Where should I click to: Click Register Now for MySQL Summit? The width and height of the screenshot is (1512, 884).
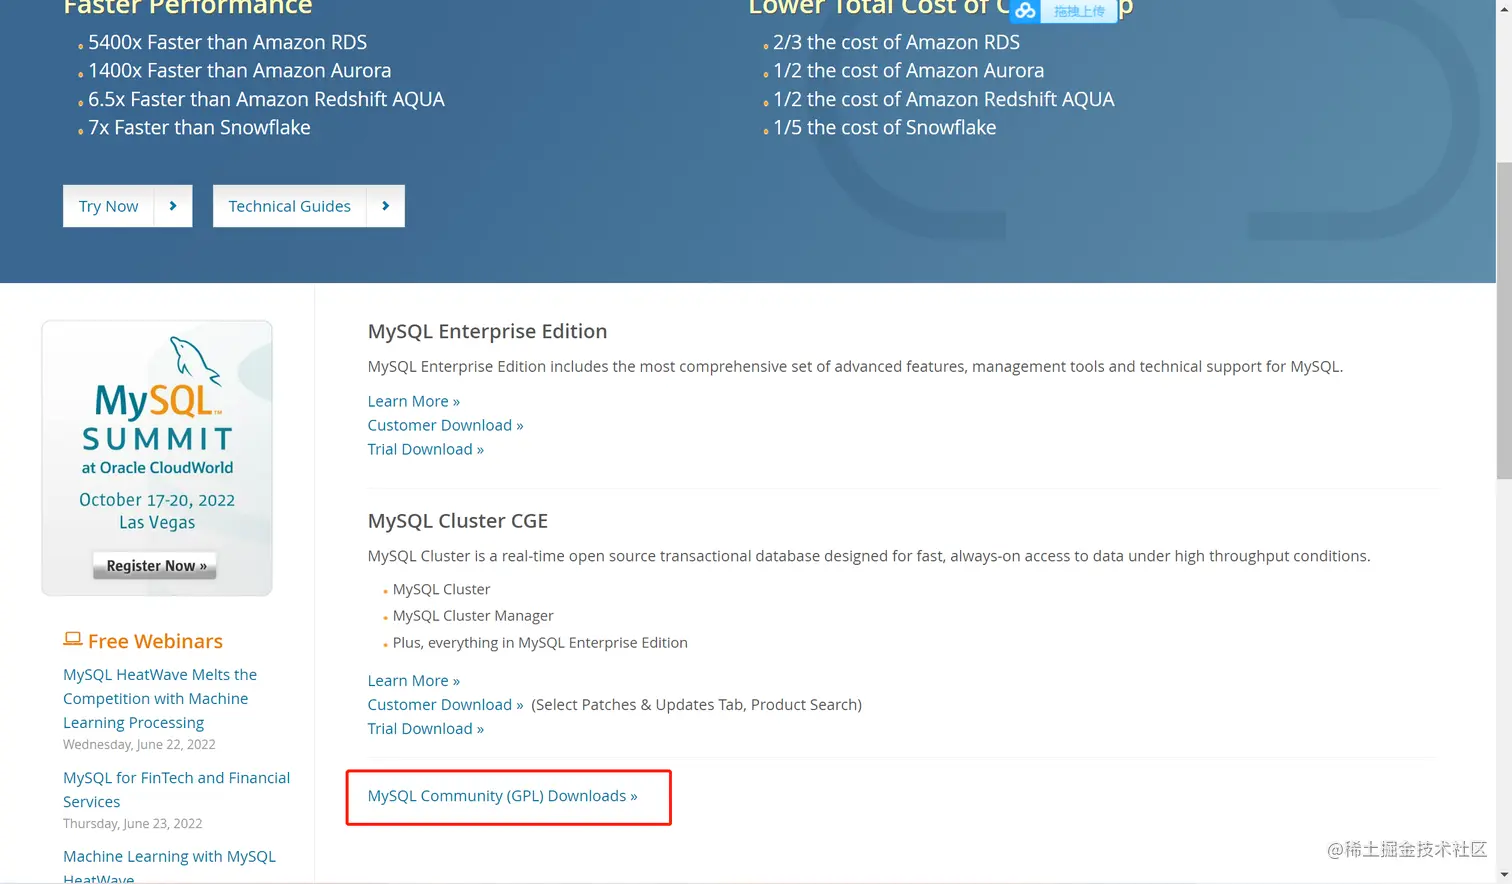pos(156,565)
